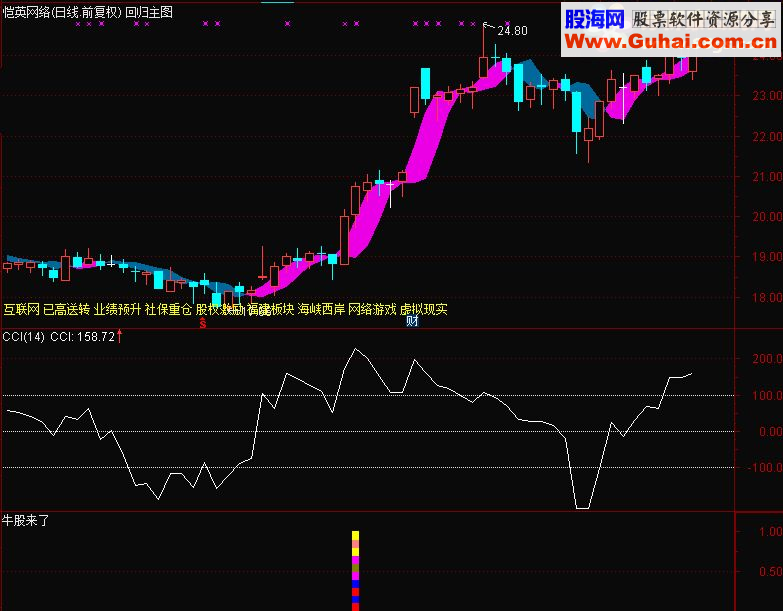The width and height of the screenshot is (783, 611).
Task: Click the multicolored signal bar in 牛股来了 panel
Action: (x=356, y=571)
